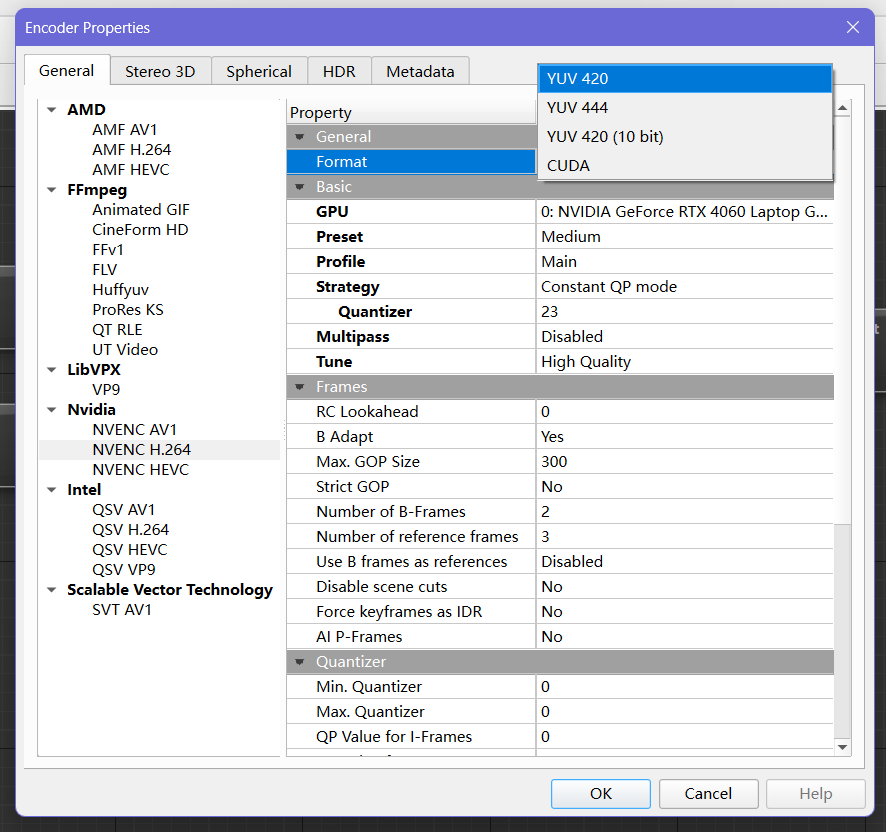Collapse the Quantizer section header
Viewport: 886px width, 832px height.
(299, 662)
